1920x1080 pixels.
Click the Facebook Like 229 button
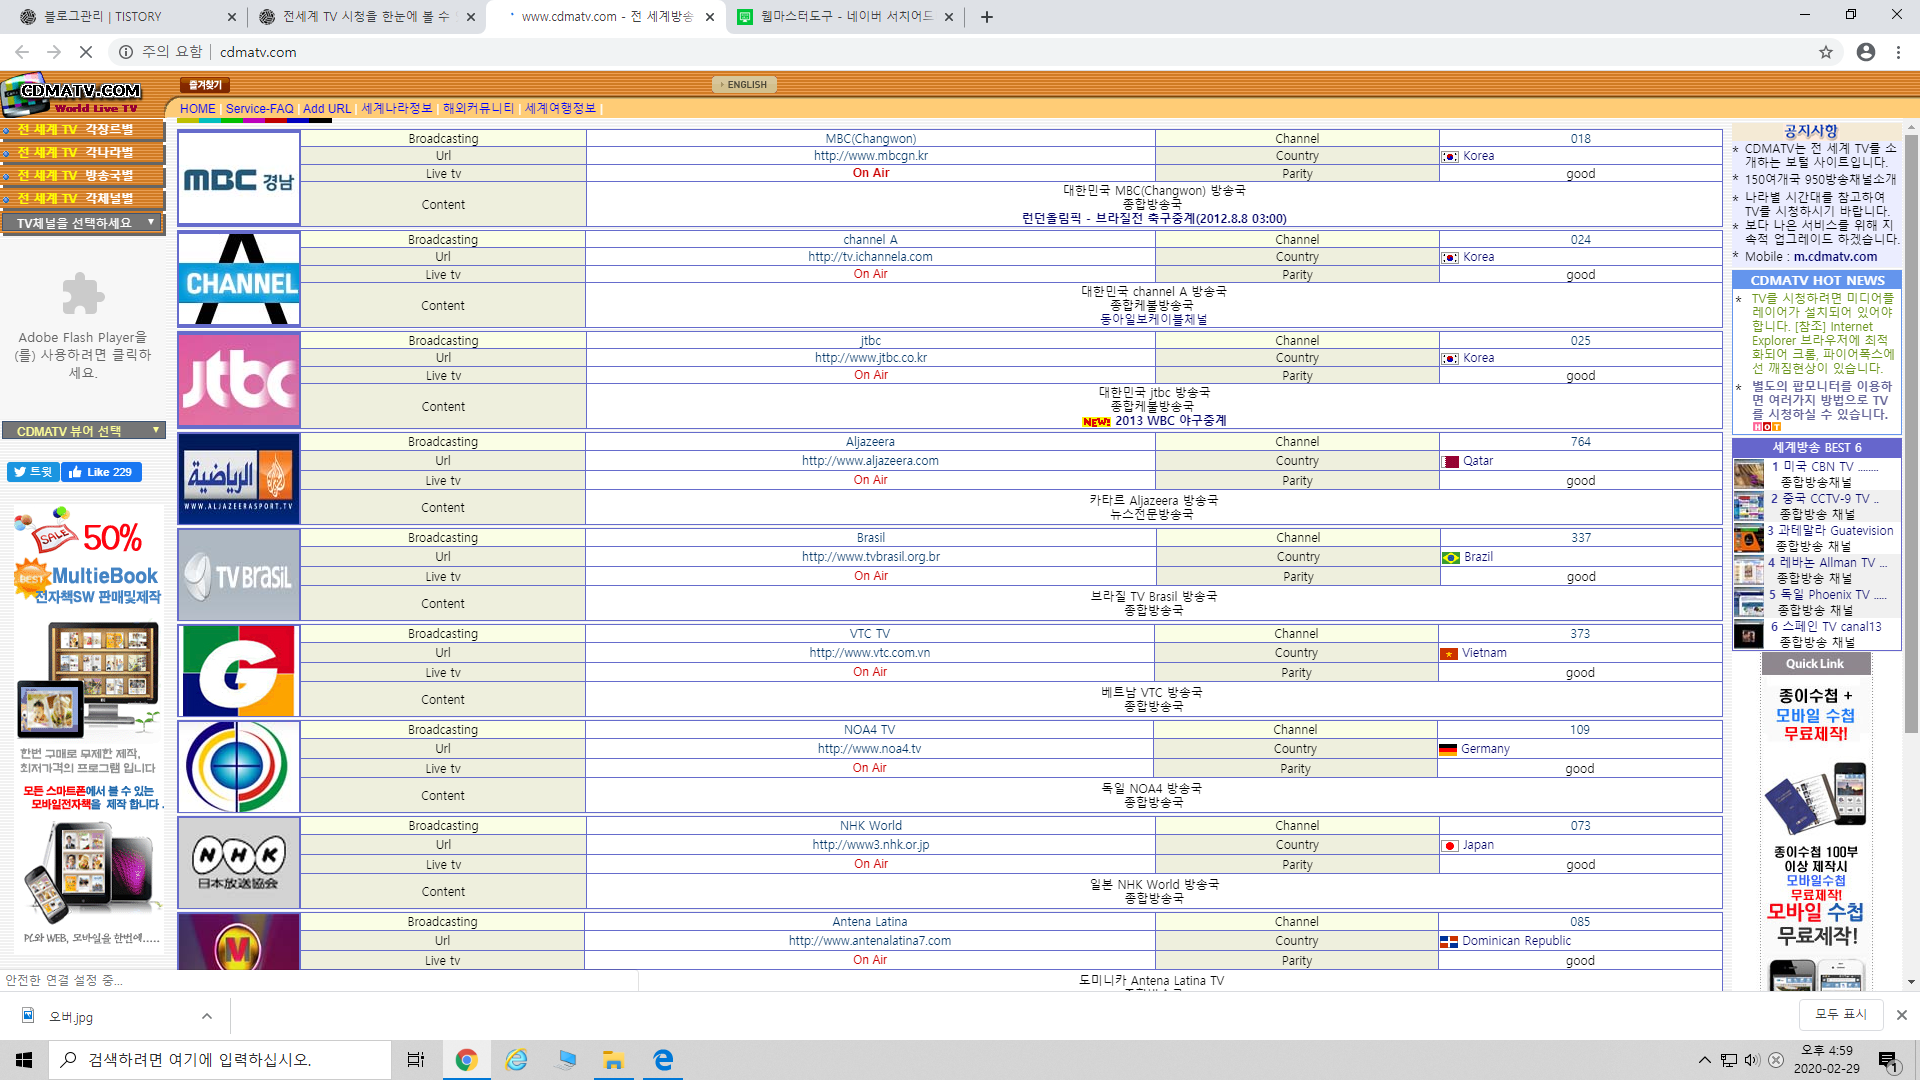[101, 472]
